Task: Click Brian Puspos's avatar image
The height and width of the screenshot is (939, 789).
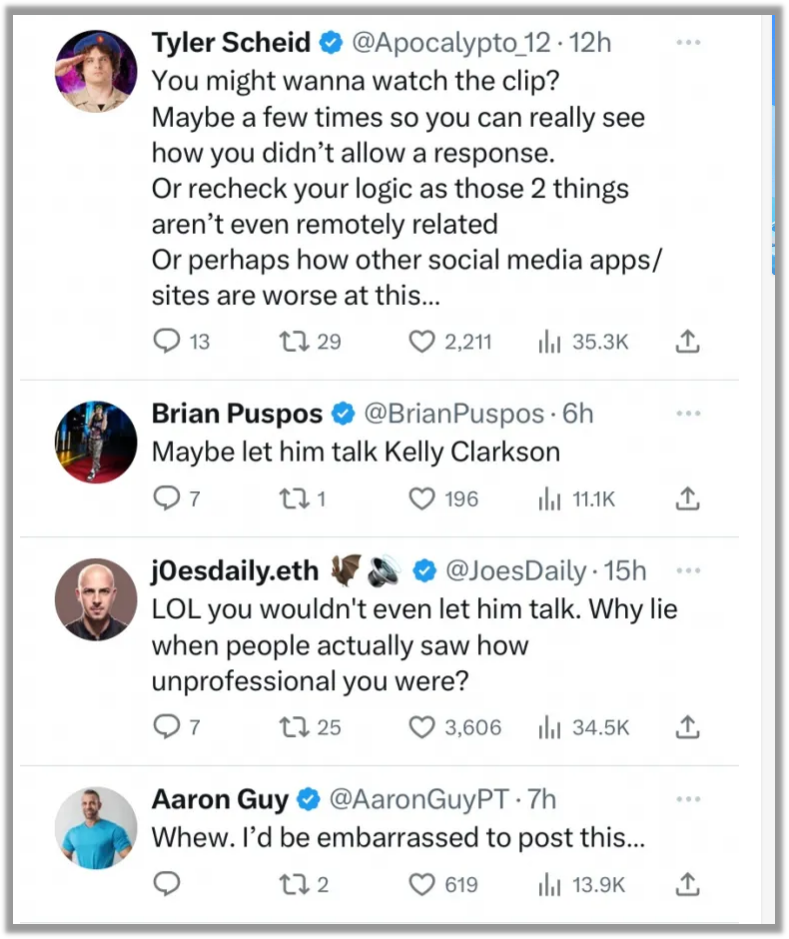Action: tap(95, 441)
